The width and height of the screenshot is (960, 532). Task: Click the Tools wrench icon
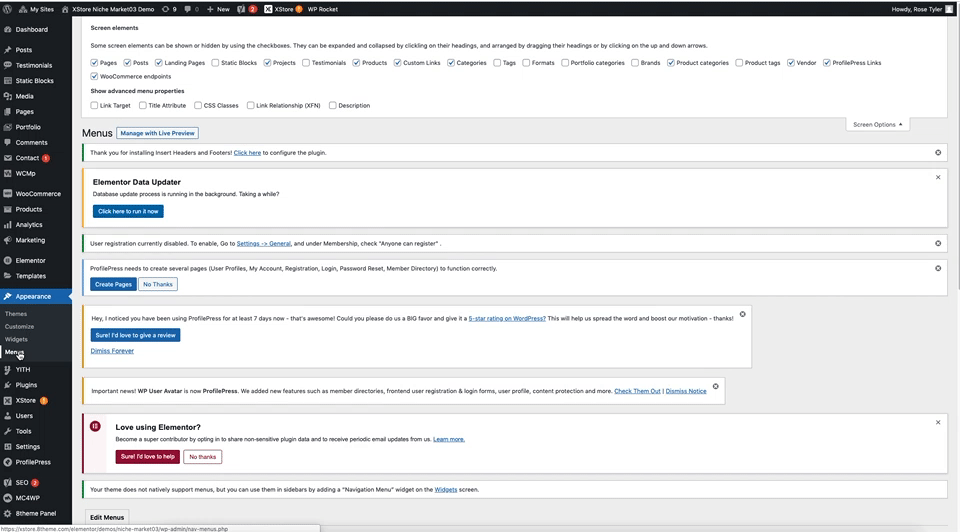pyautogui.click(x=7, y=431)
